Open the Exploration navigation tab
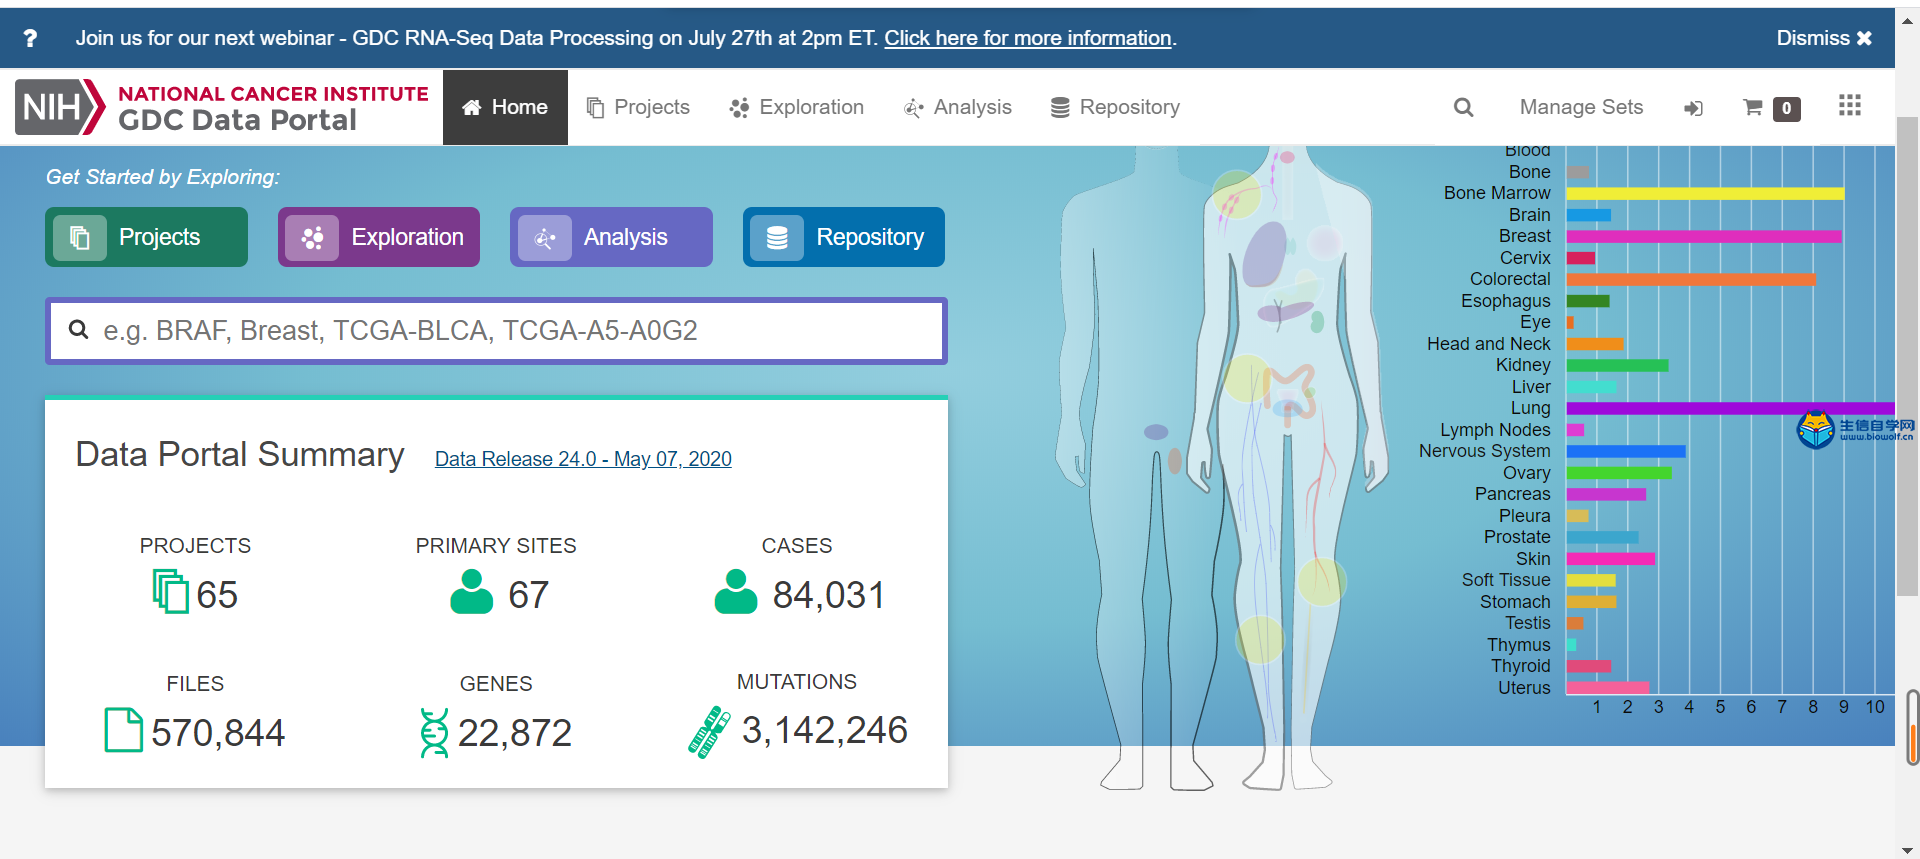This screenshot has height=859, width=1920. click(x=797, y=107)
